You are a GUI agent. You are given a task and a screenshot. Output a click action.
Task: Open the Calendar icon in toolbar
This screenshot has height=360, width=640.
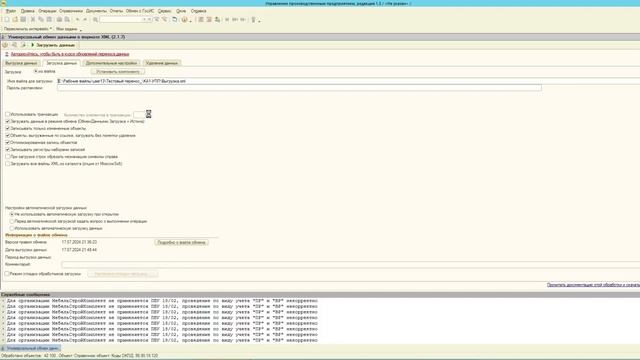[x=209, y=19]
